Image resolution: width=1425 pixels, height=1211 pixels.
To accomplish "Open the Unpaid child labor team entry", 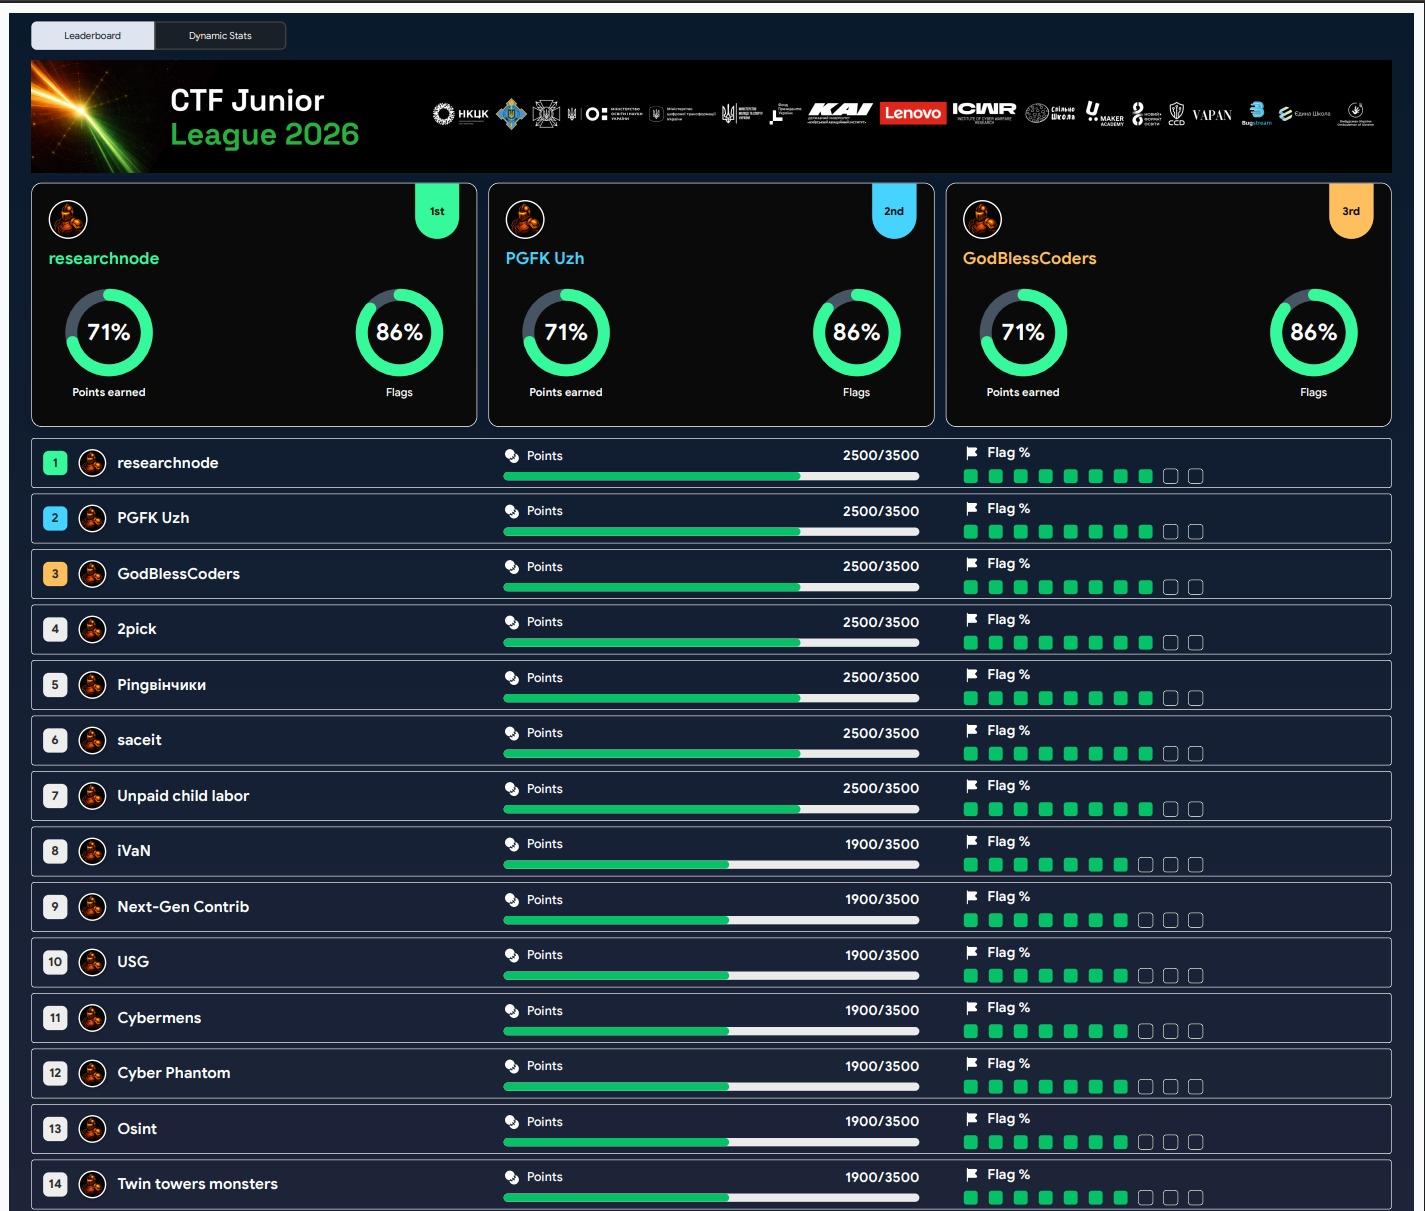I will click(x=183, y=796).
